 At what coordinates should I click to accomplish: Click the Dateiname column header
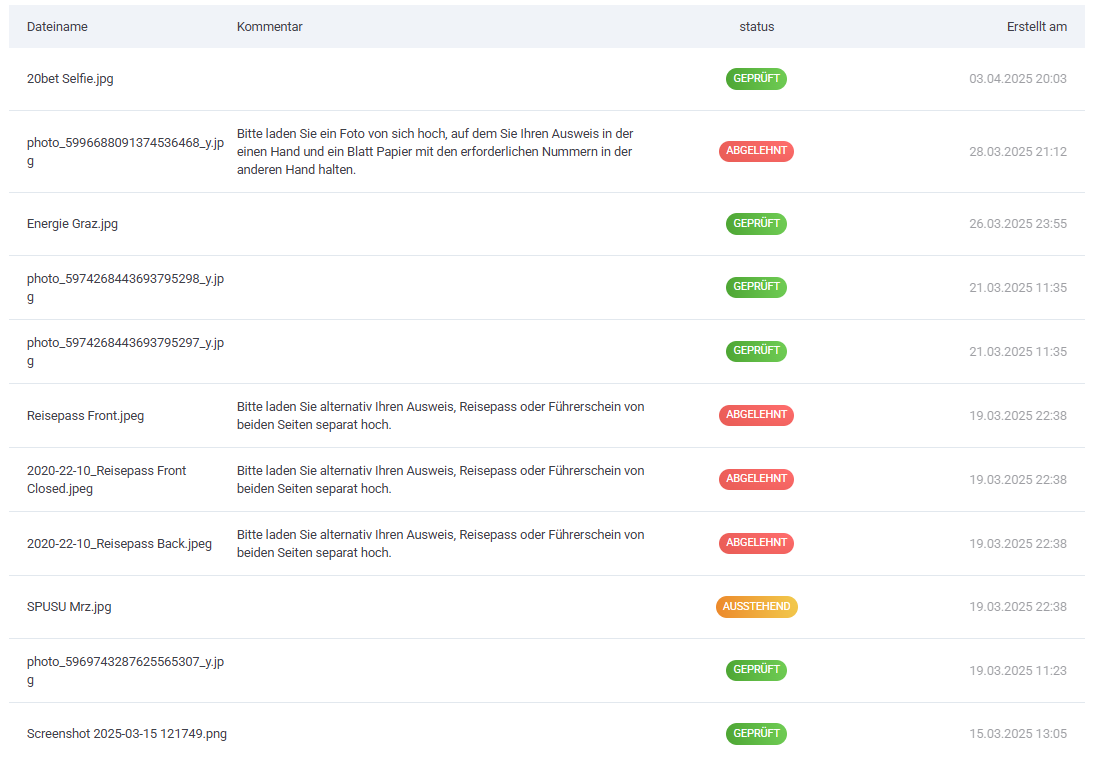57,27
